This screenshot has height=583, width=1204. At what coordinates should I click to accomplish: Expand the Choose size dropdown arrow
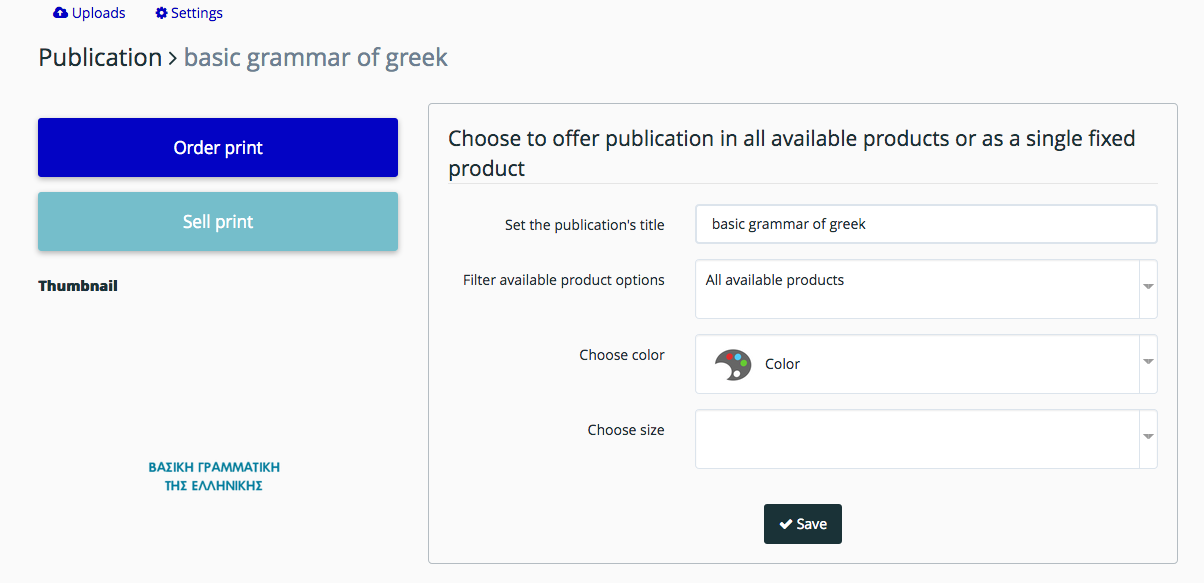click(x=1148, y=437)
